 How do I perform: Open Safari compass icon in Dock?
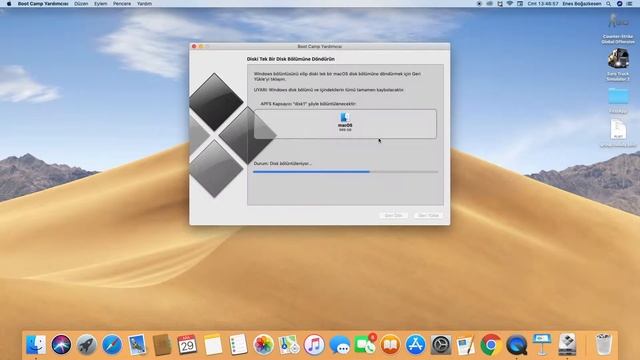click(112, 344)
